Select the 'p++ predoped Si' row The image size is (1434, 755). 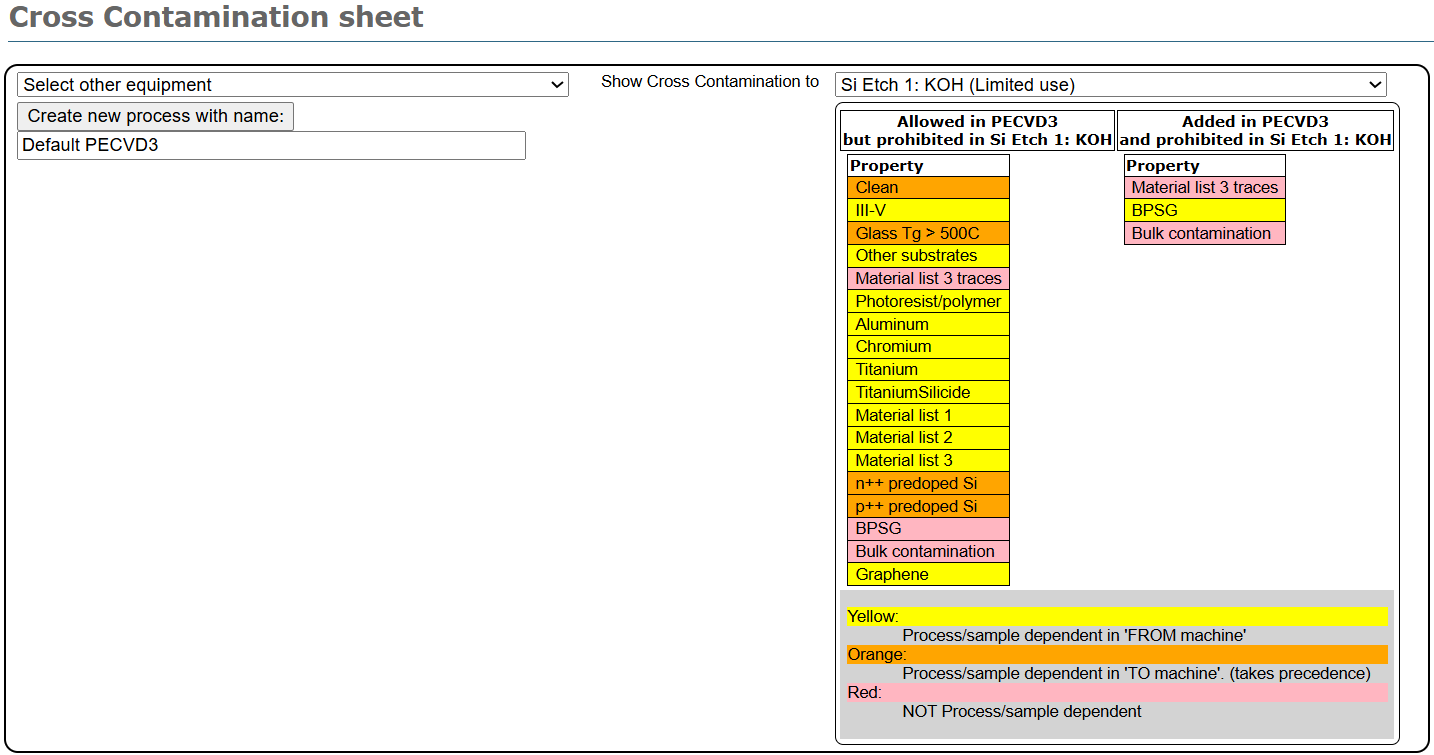(928, 506)
